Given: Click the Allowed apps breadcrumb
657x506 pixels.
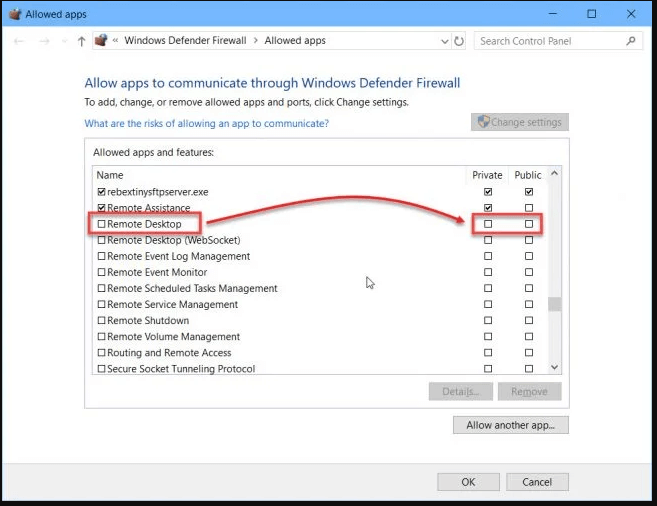Looking at the screenshot, I should [x=295, y=41].
